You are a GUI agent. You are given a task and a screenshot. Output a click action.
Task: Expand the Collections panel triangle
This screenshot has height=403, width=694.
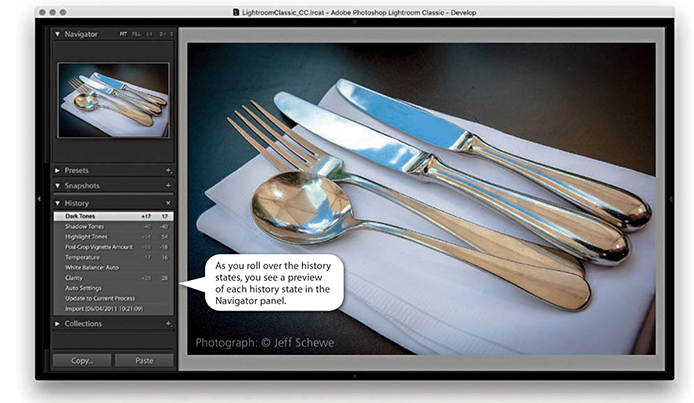(58, 324)
